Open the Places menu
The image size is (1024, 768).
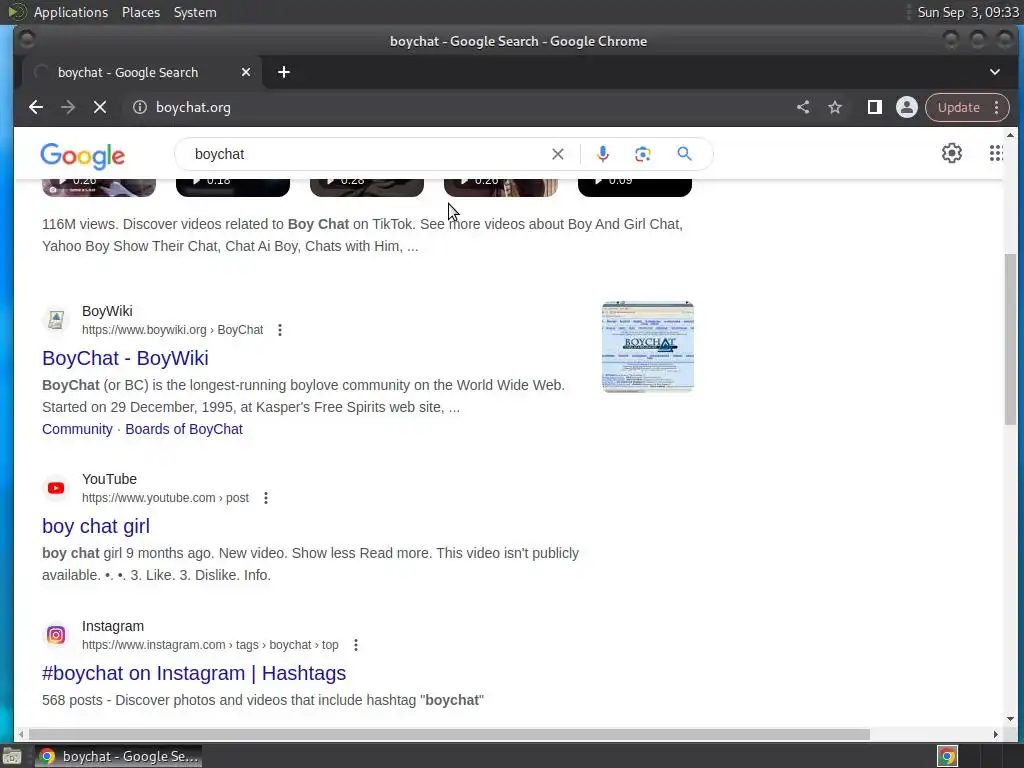(x=141, y=12)
